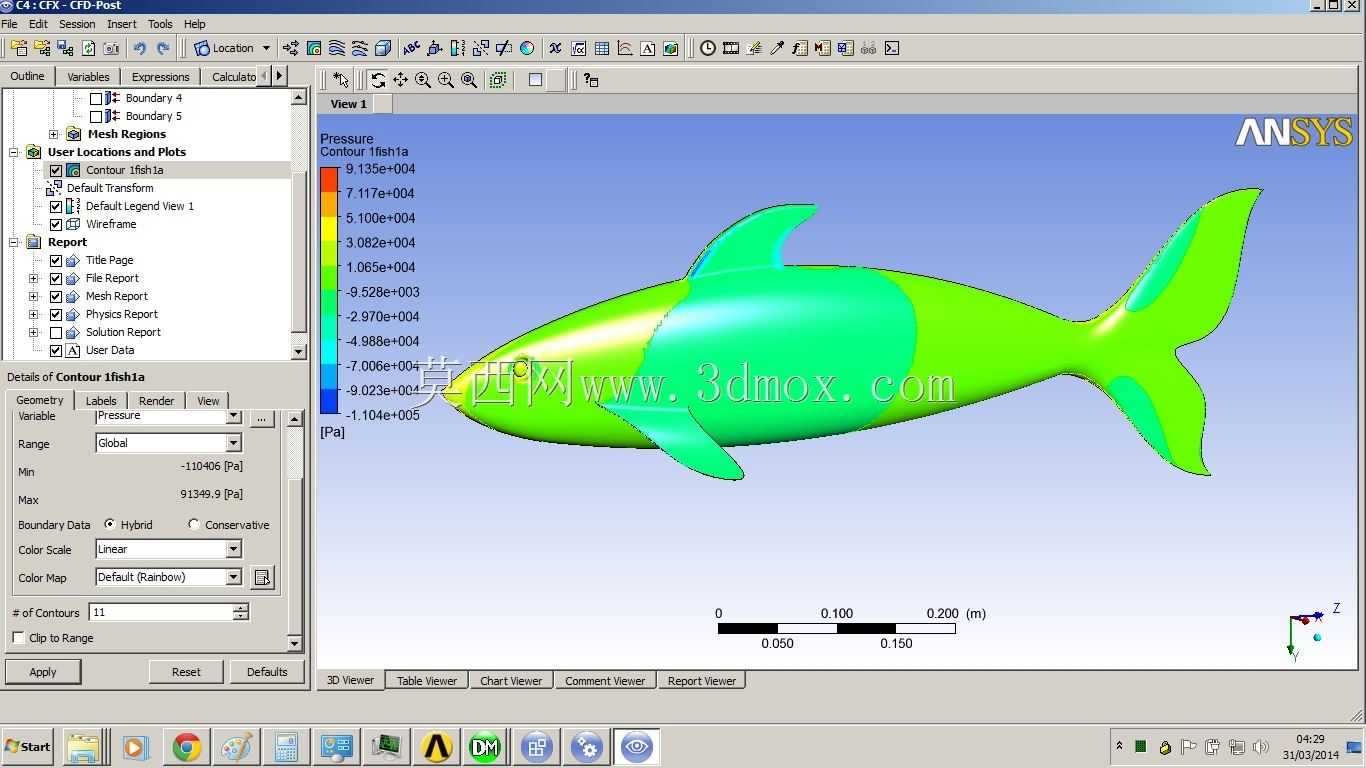The width and height of the screenshot is (1366, 768).
Task: Insert a new Table
Action: [602, 48]
